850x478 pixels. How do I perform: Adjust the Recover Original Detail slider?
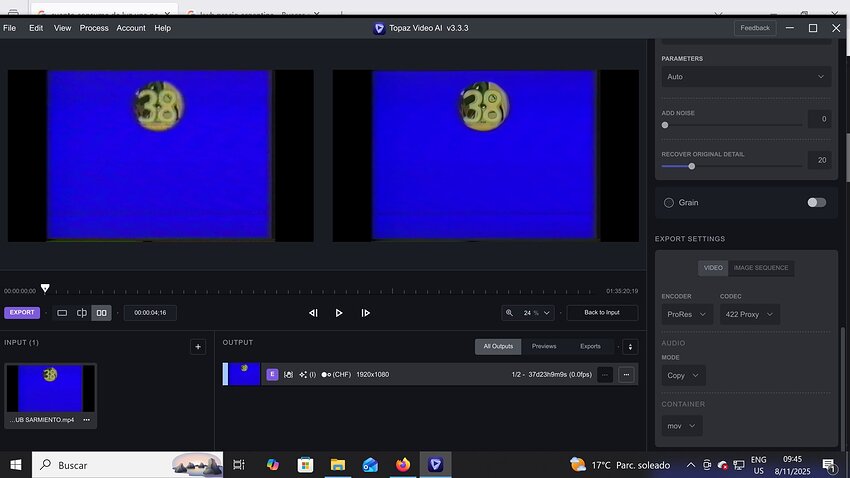coord(692,166)
